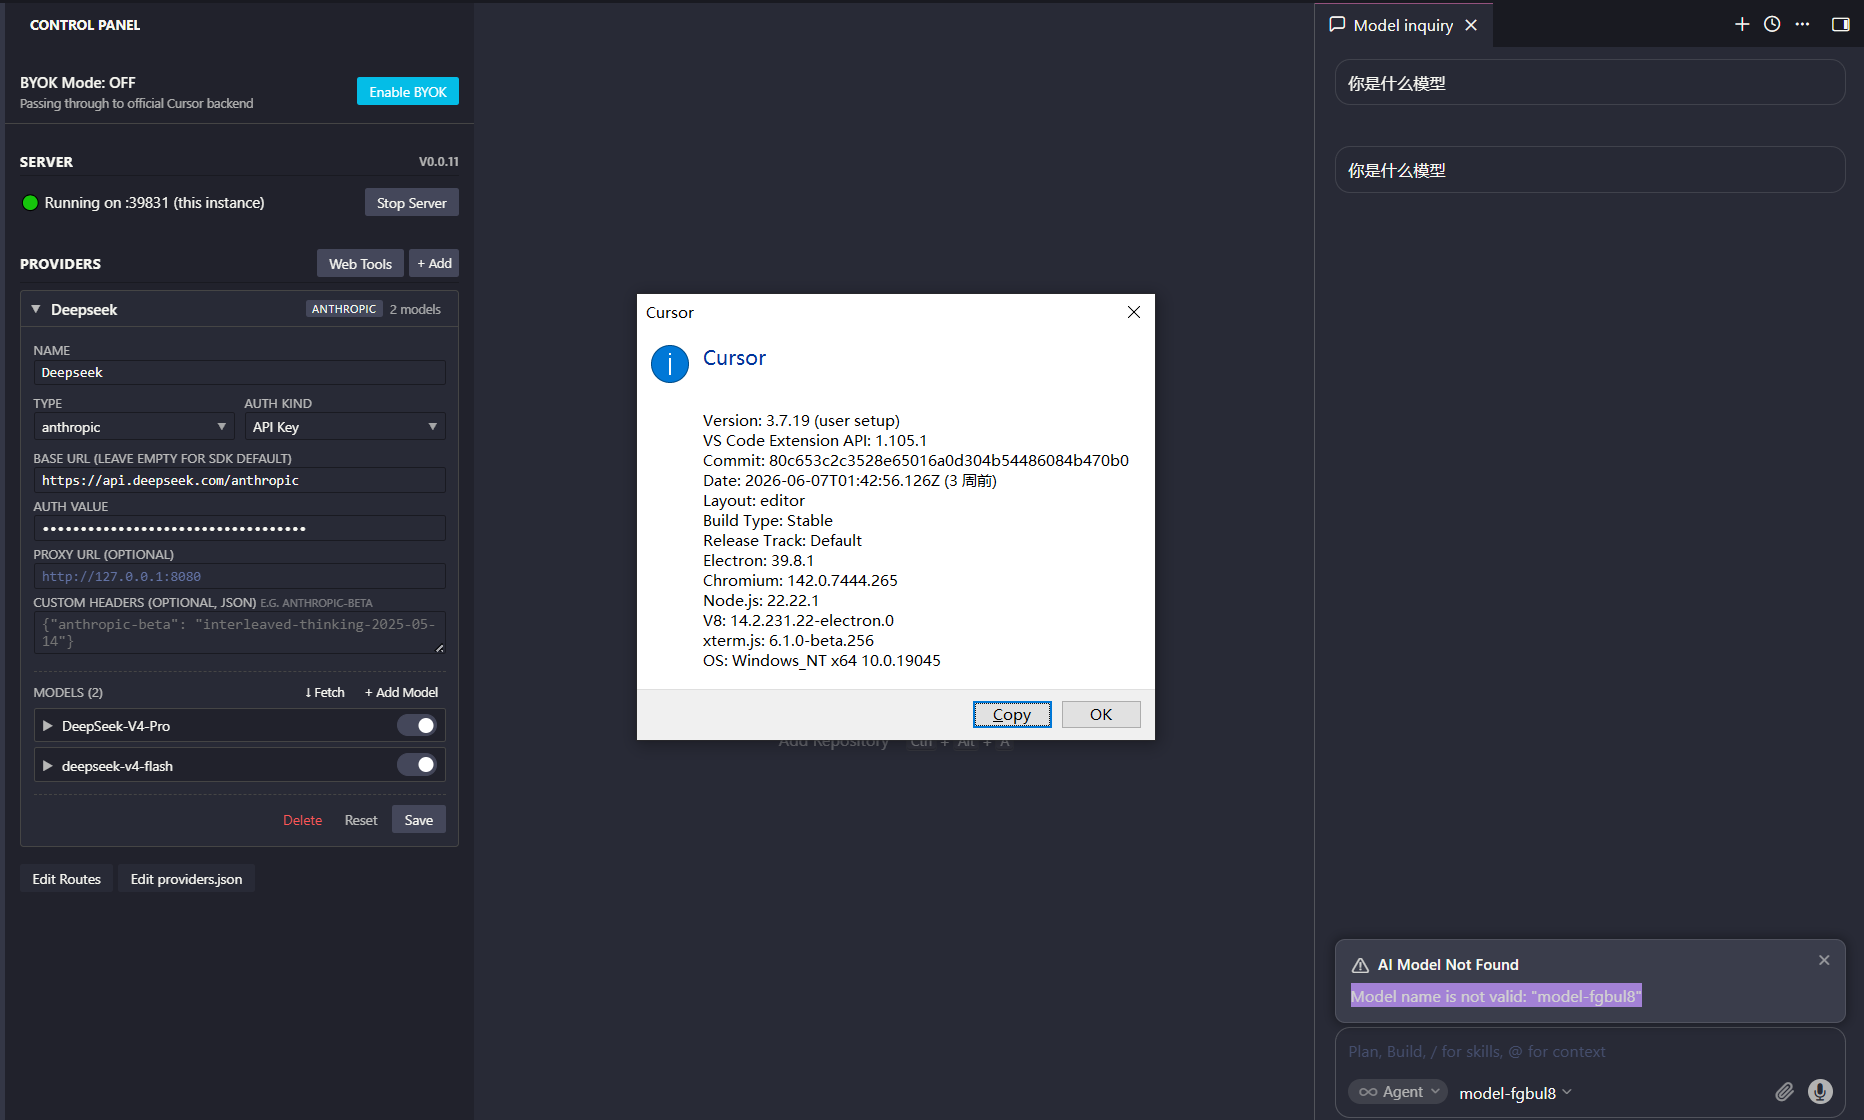Image resolution: width=1864 pixels, height=1120 pixels.
Task: Open the model-fgbul8 model selector
Action: (x=1515, y=1093)
